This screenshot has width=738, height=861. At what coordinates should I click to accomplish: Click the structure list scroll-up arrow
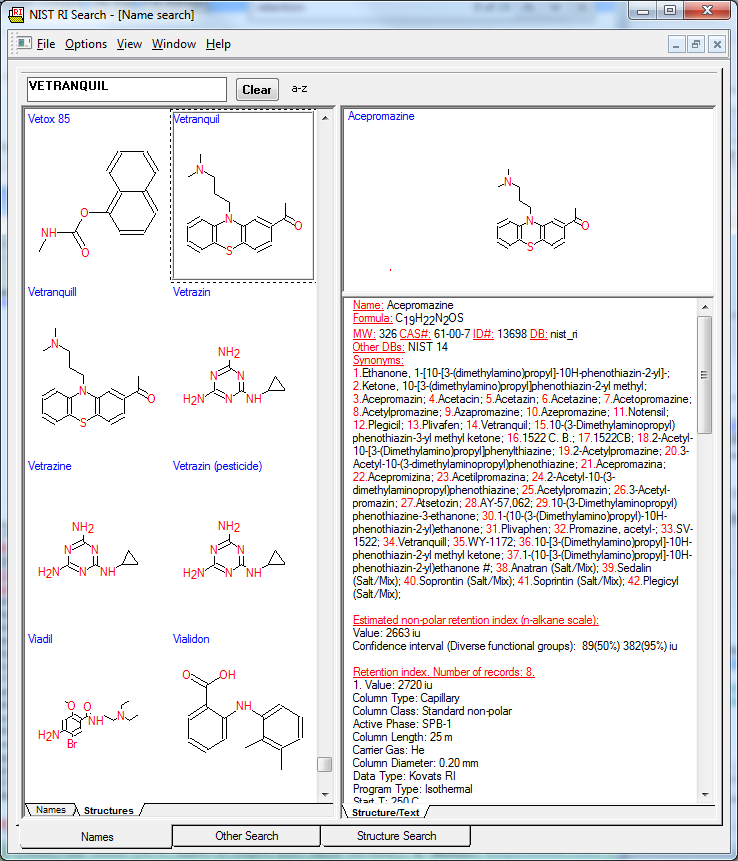325,118
